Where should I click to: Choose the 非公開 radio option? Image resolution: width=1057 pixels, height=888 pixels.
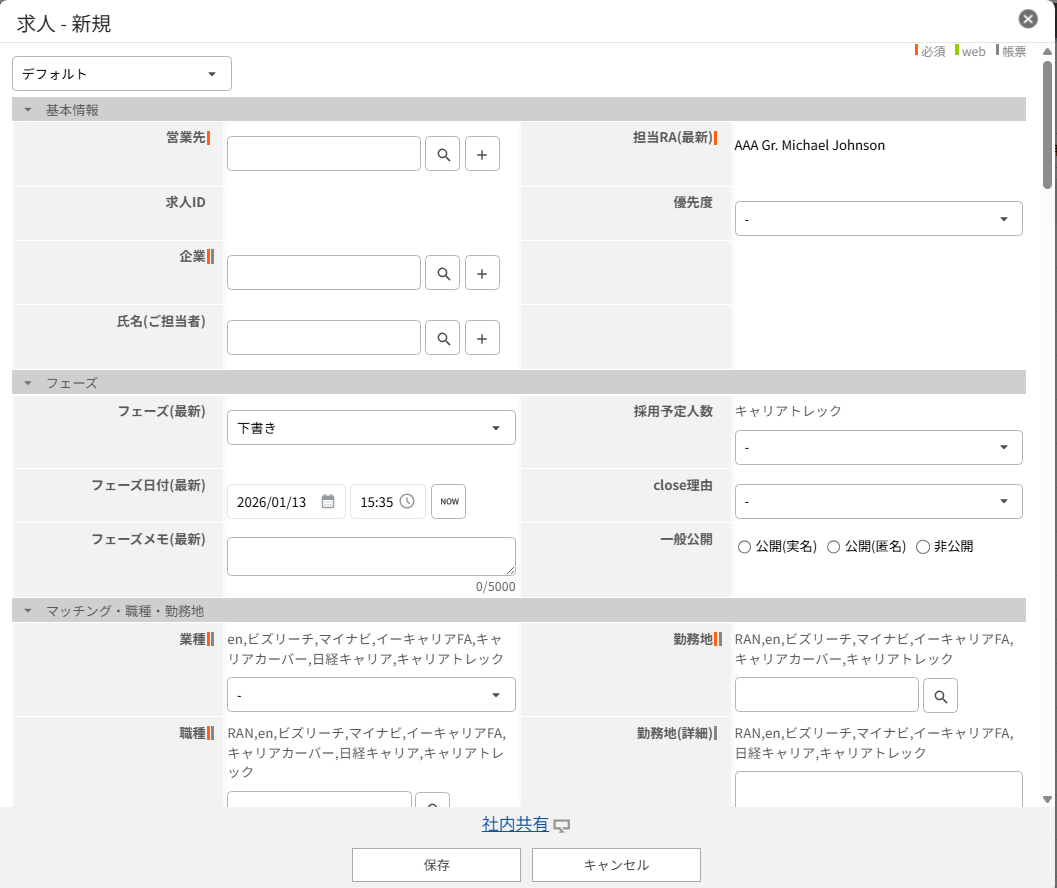pos(923,547)
